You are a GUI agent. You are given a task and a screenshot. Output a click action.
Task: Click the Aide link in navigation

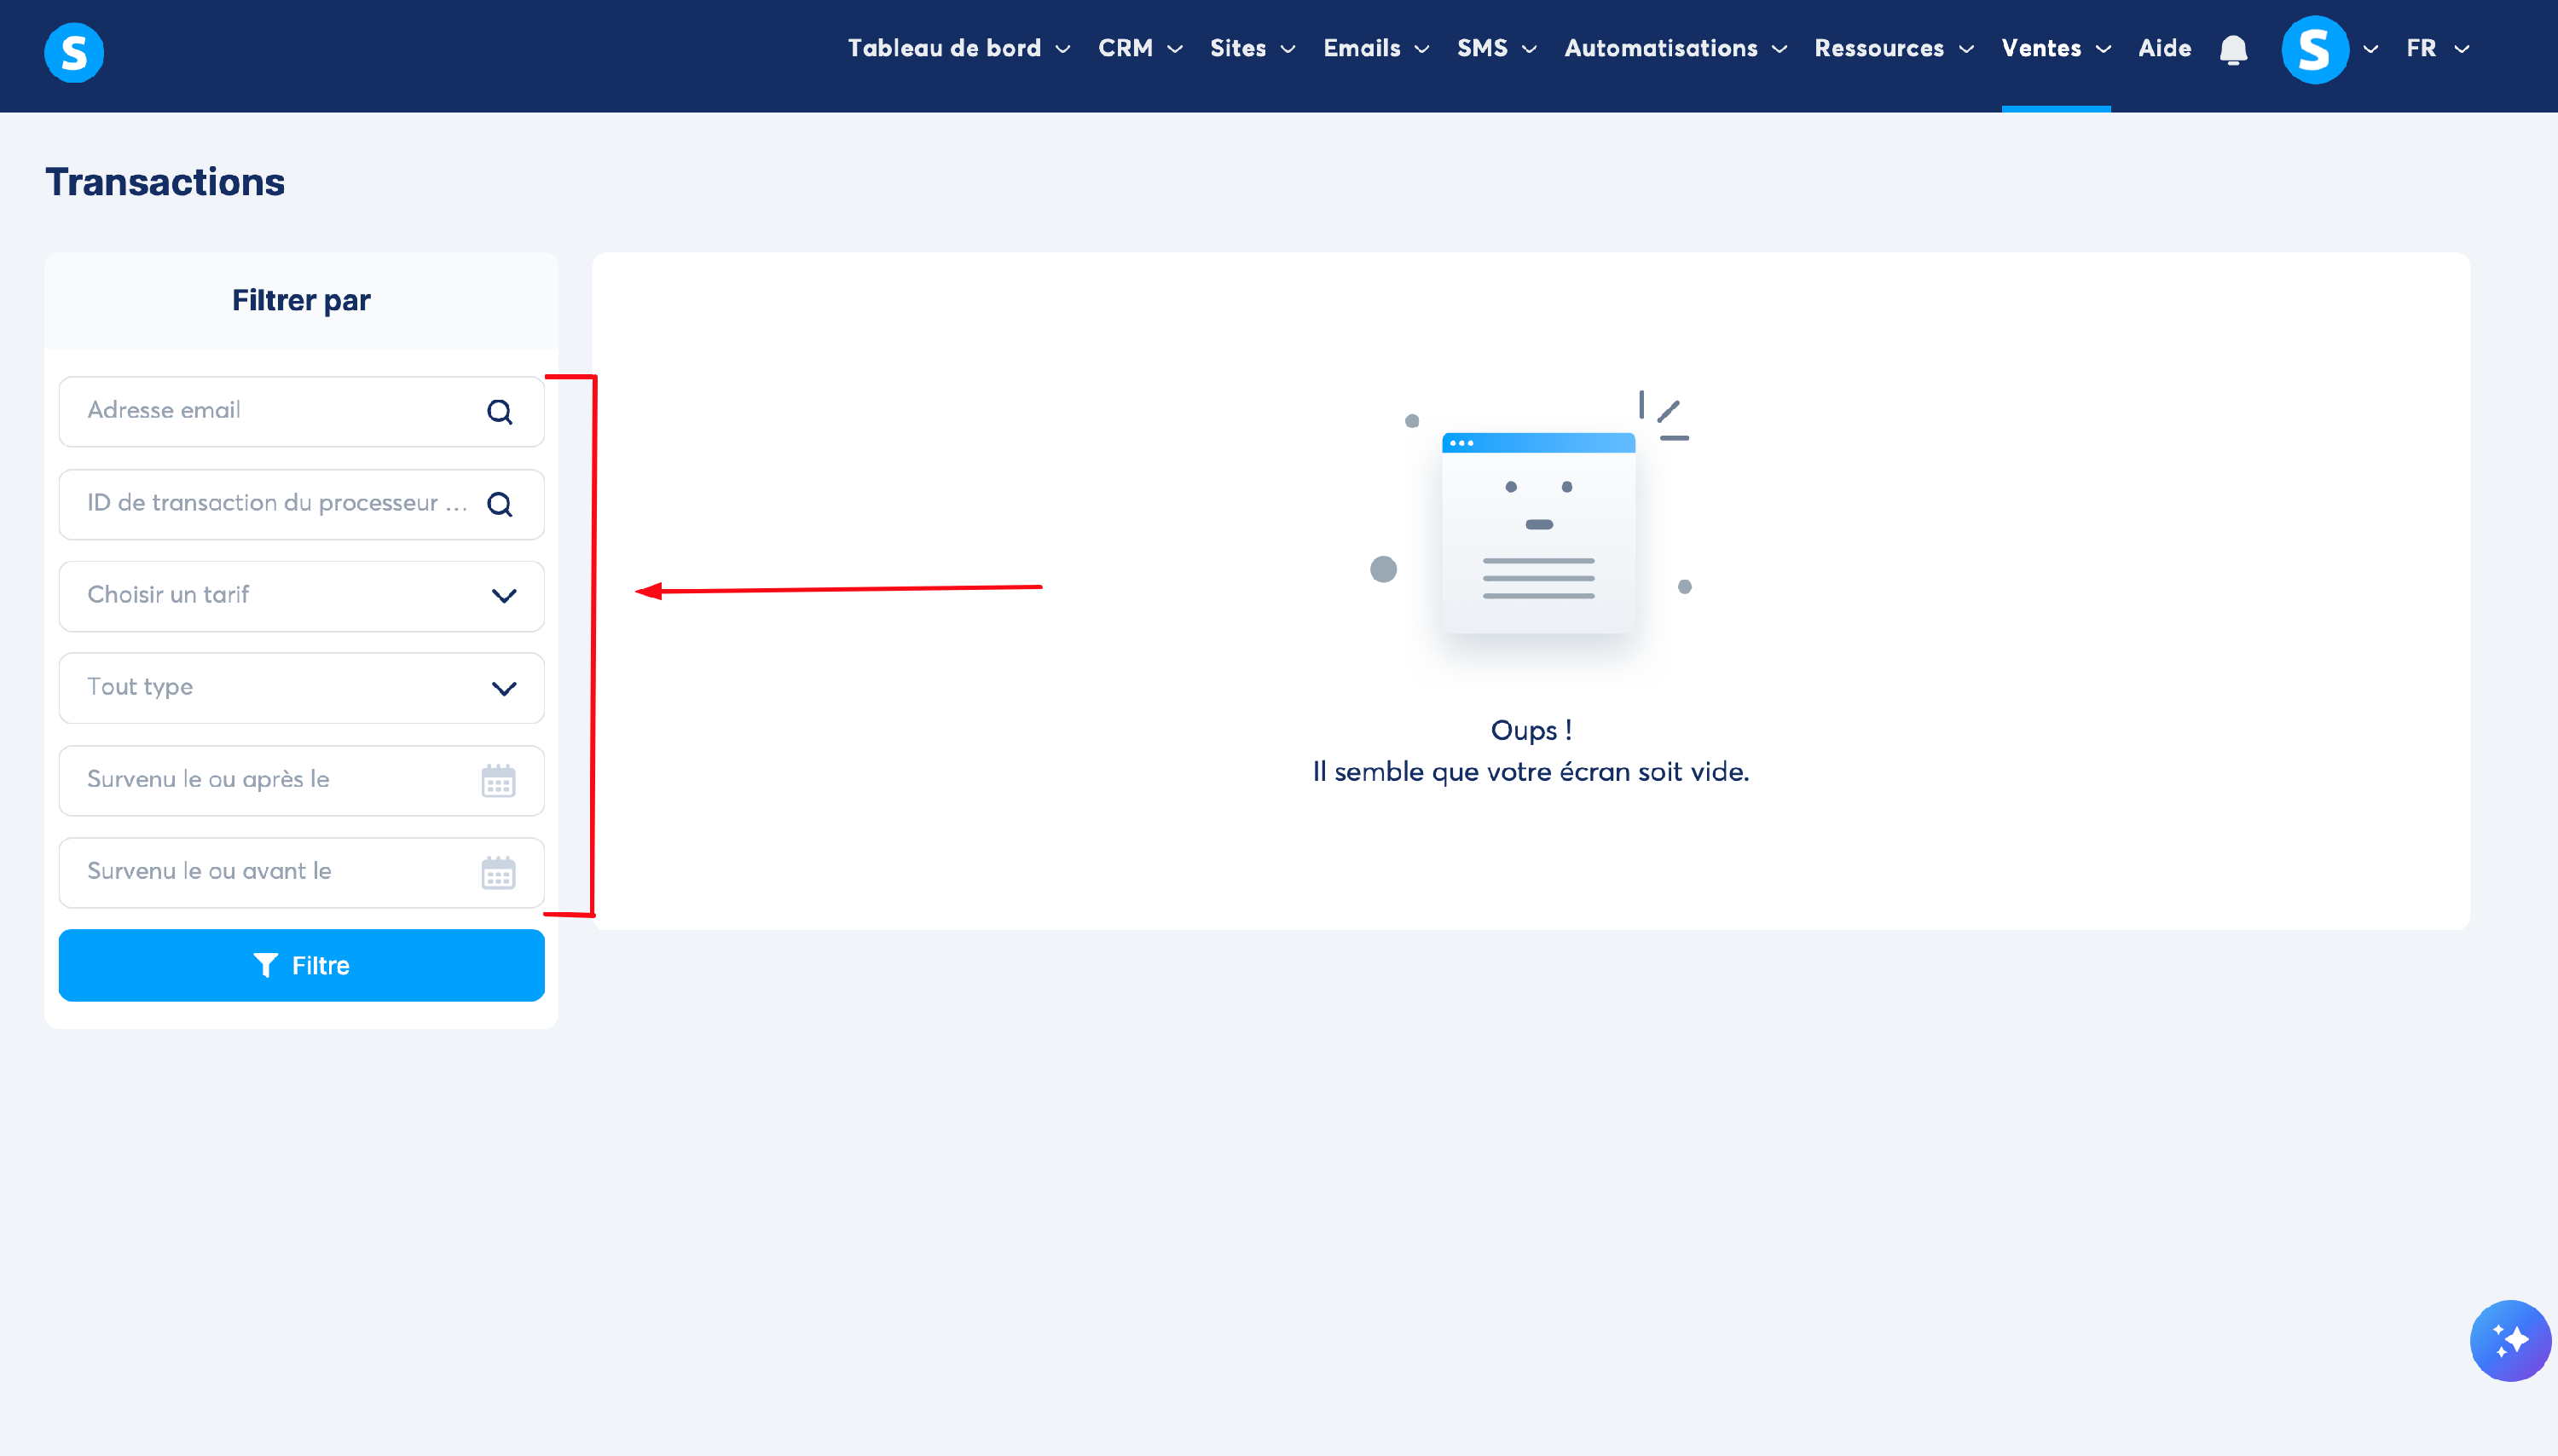(x=2164, y=48)
